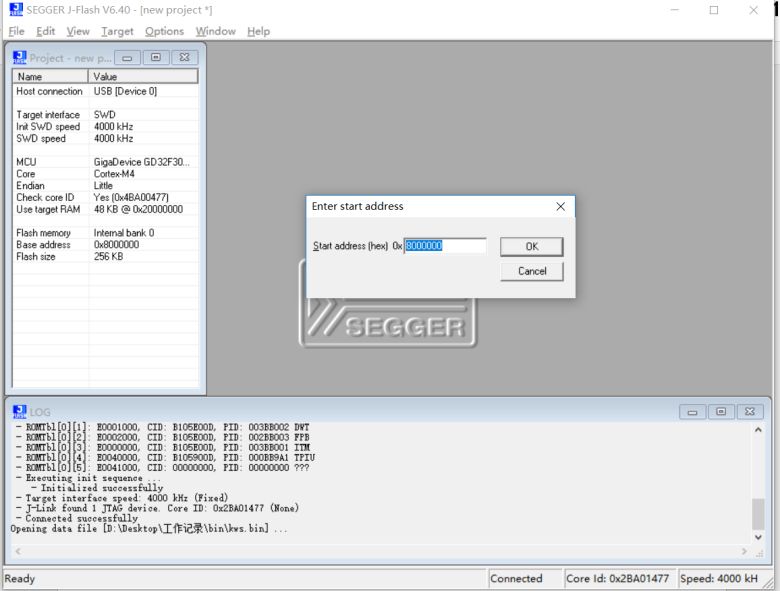Open the Window menu
This screenshot has width=780, height=591.
click(215, 31)
